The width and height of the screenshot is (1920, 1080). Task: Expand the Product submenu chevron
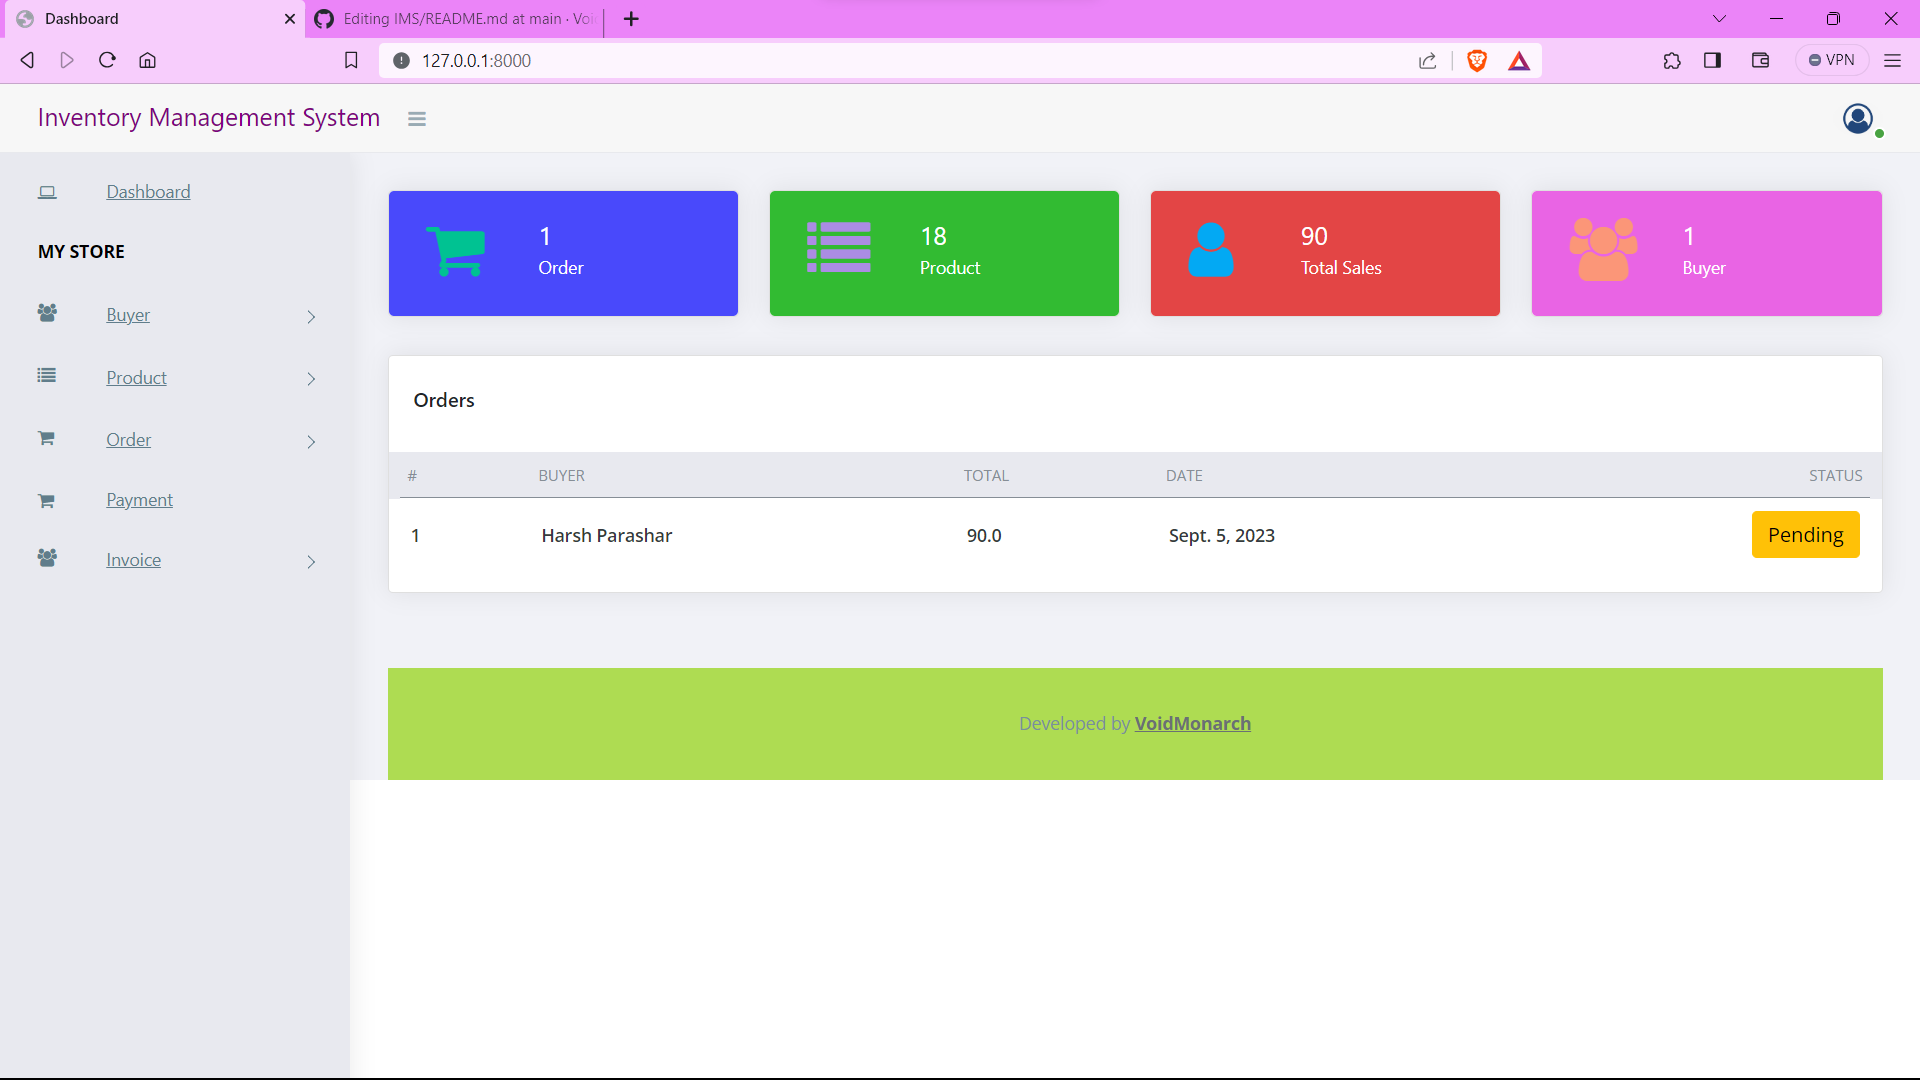(311, 379)
